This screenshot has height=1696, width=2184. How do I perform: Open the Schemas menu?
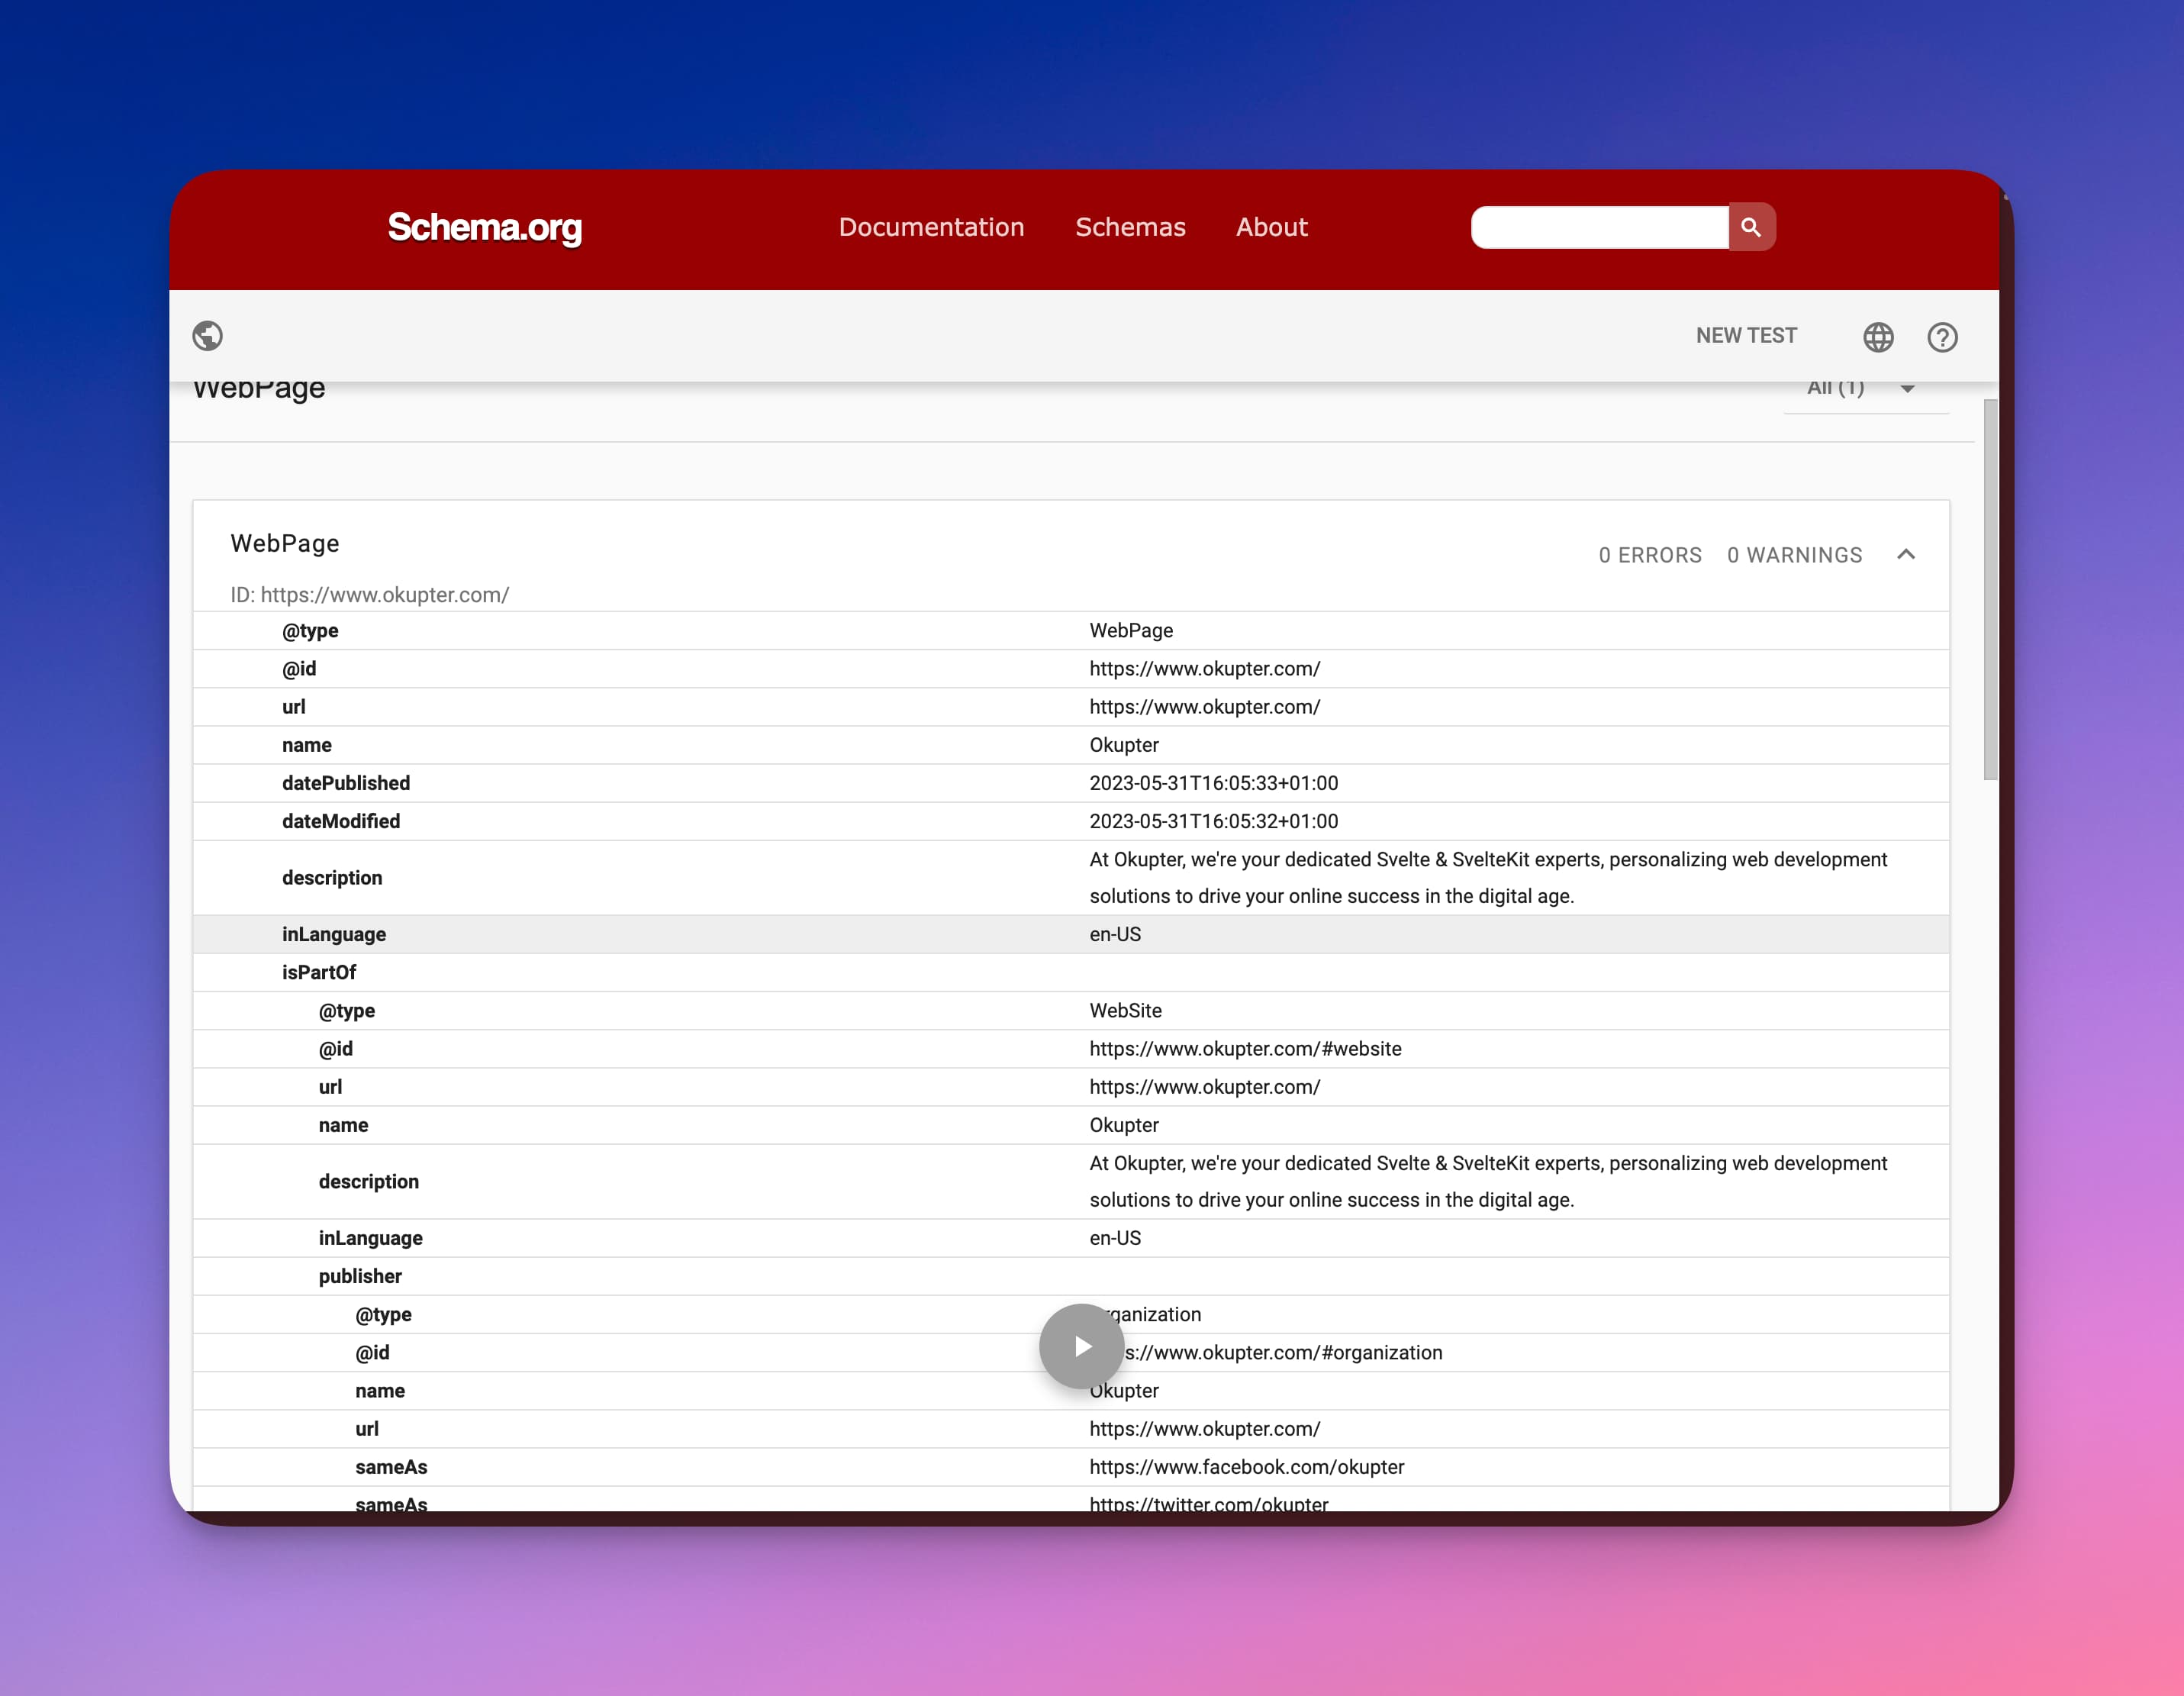pos(1130,227)
